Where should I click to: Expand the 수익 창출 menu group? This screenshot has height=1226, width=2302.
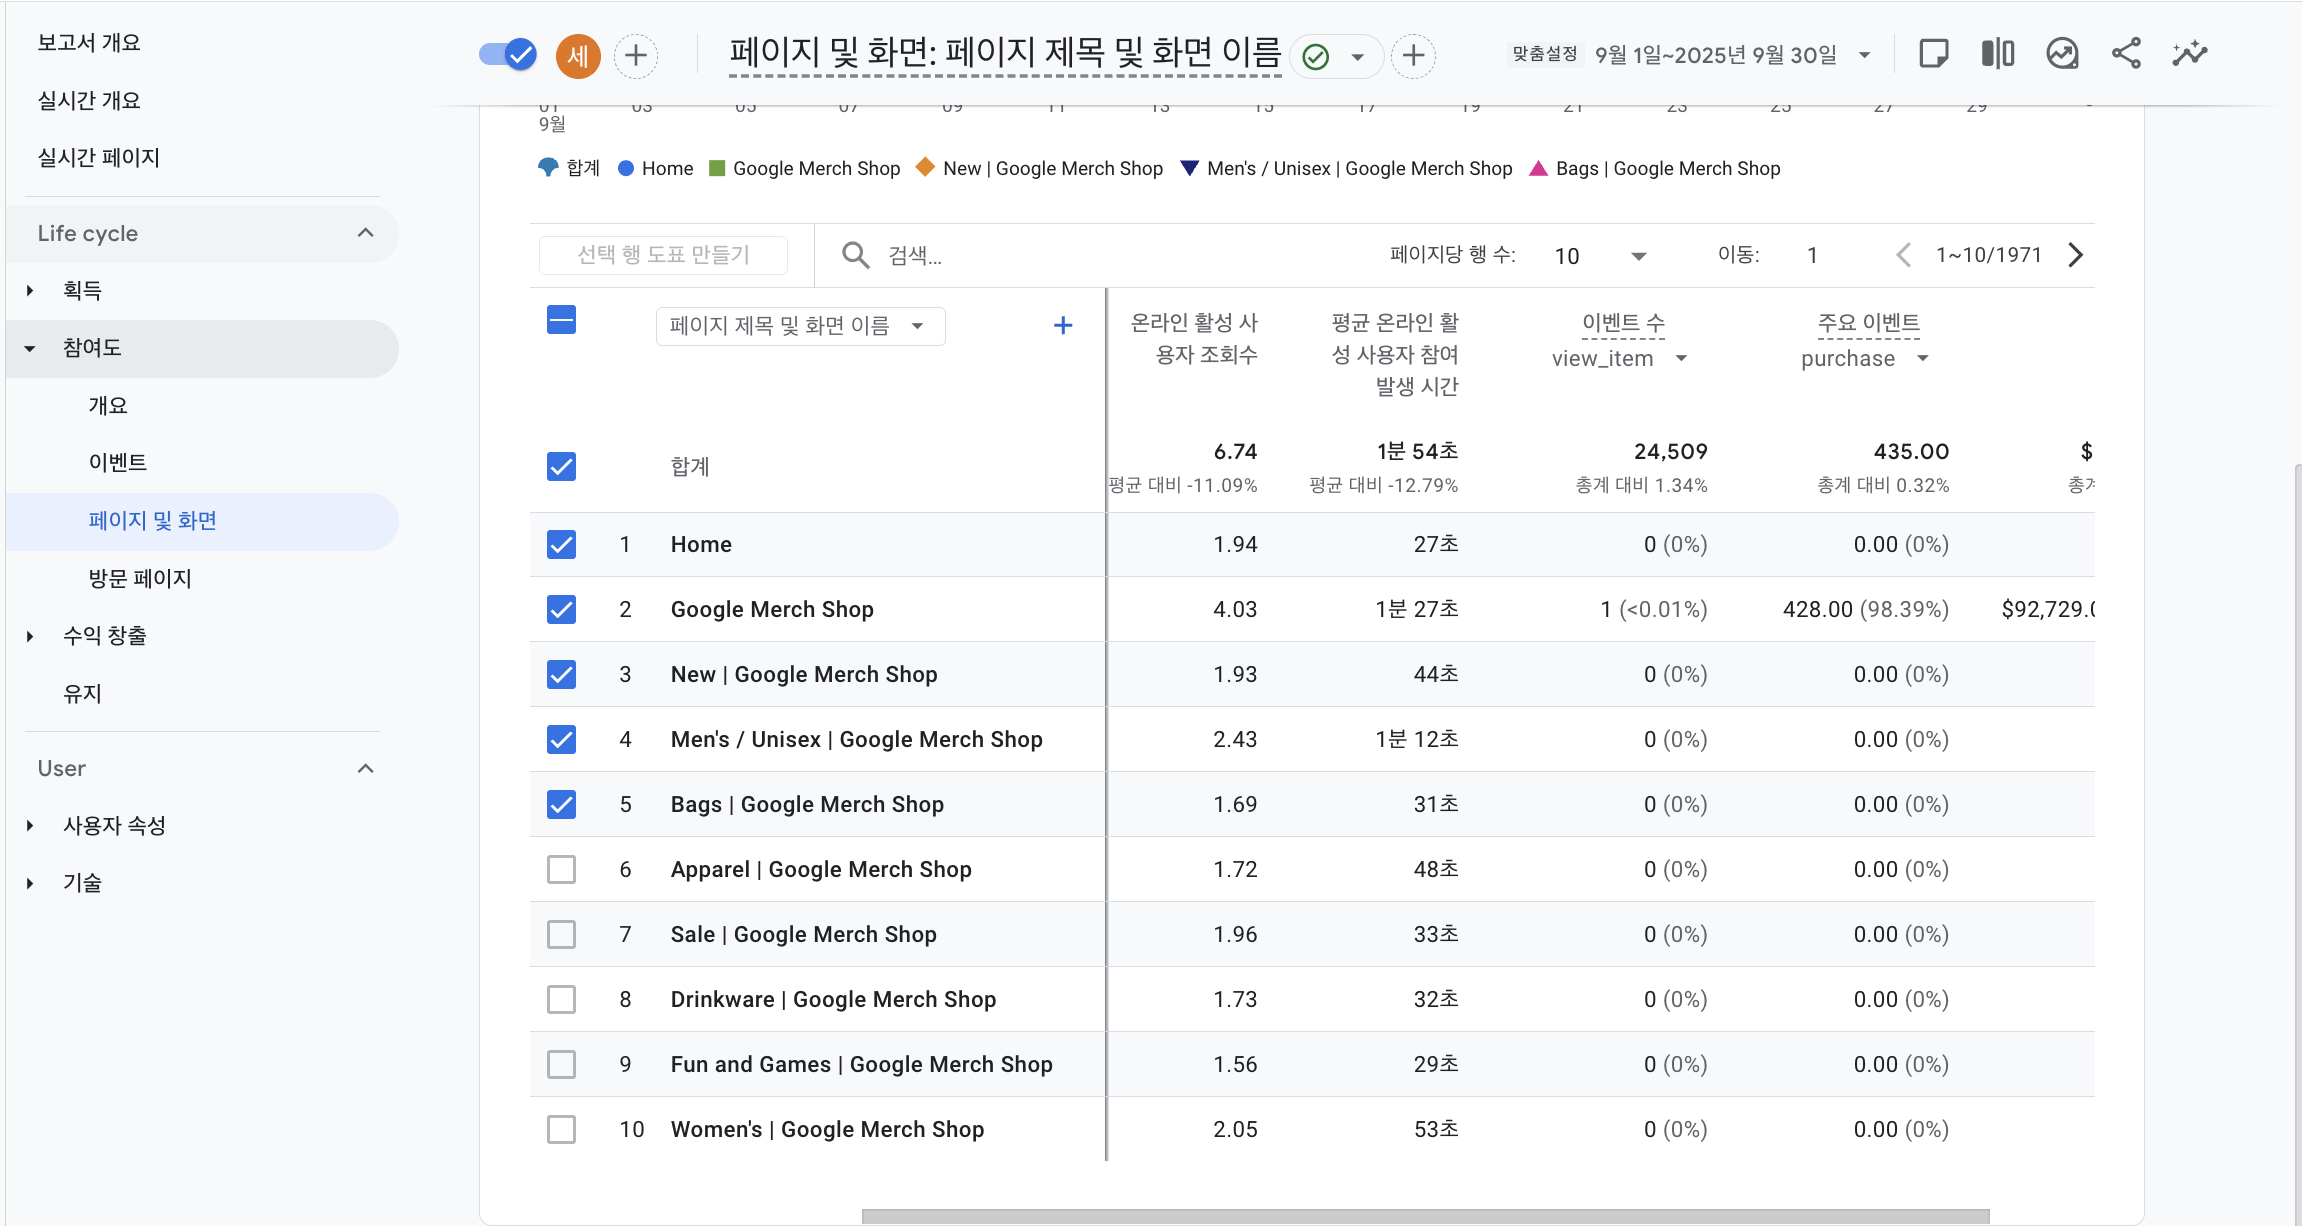30,636
